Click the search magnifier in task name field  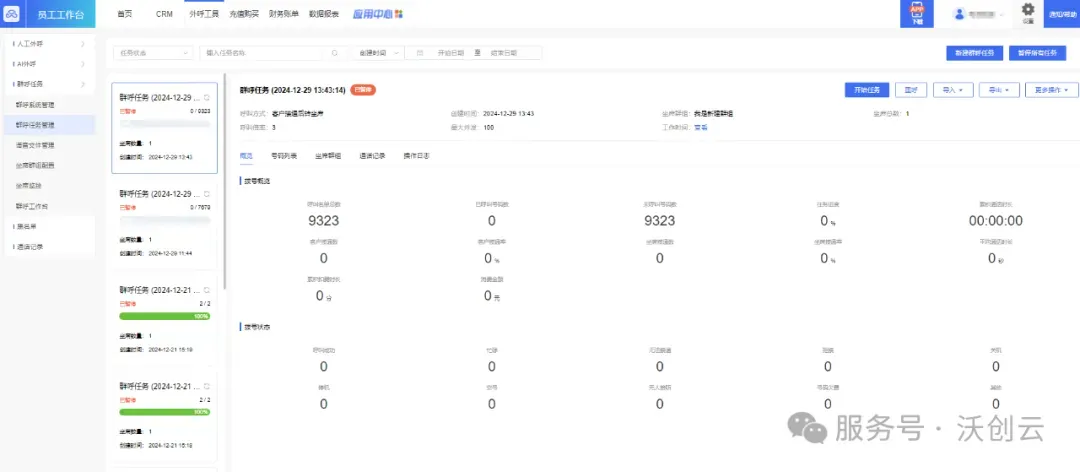click(x=335, y=53)
